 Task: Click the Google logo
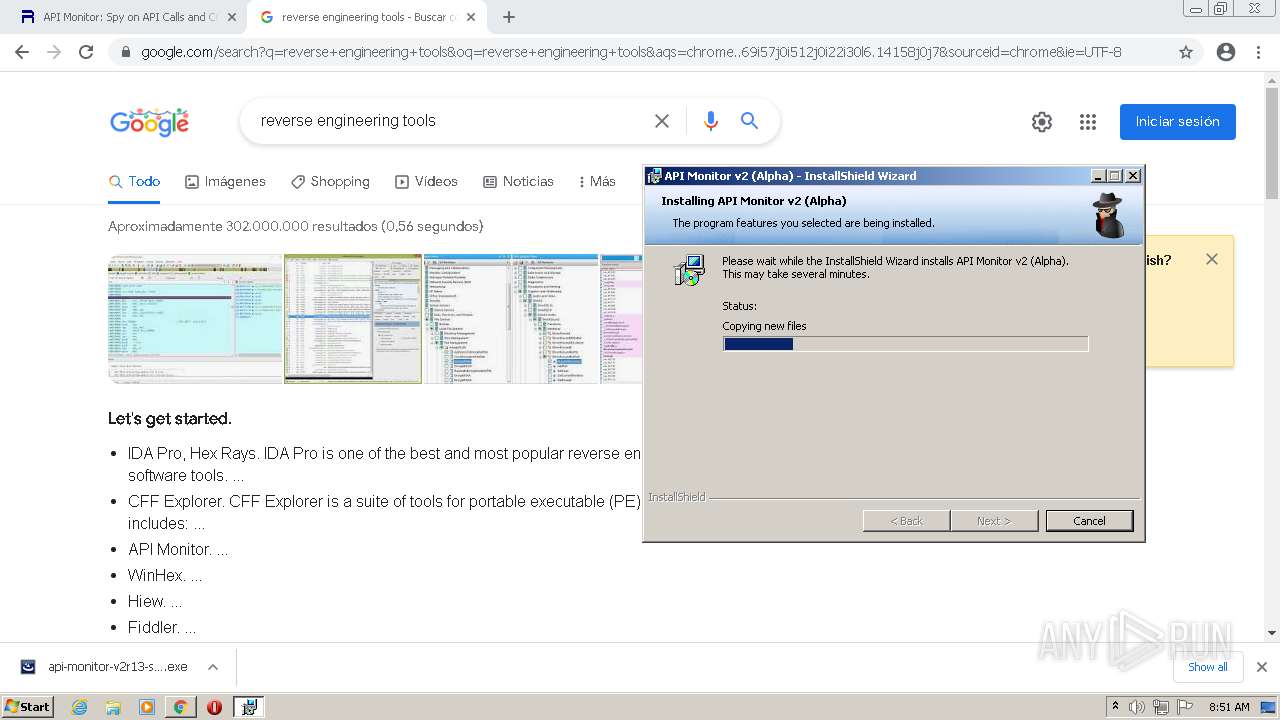pos(149,121)
